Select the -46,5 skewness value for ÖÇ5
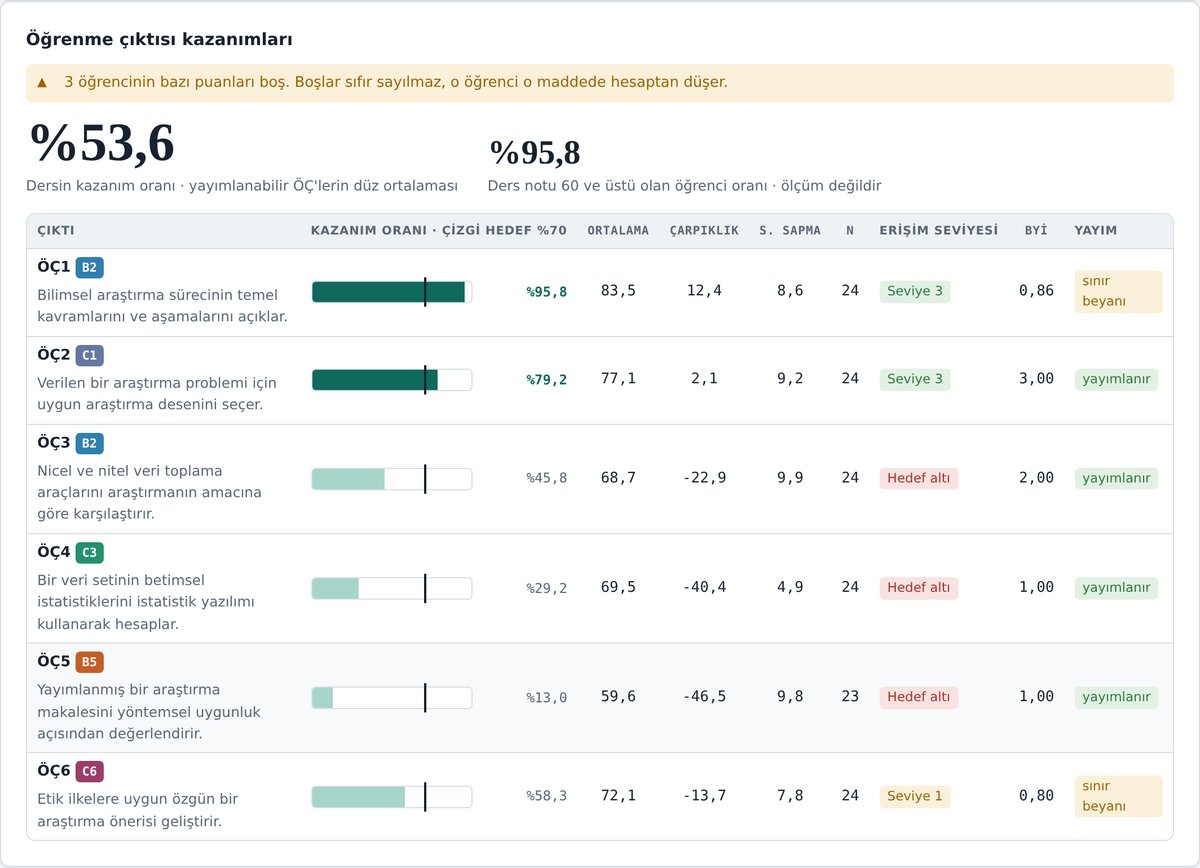Image resolution: width=1200 pixels, height=868 pixels. 704,698
